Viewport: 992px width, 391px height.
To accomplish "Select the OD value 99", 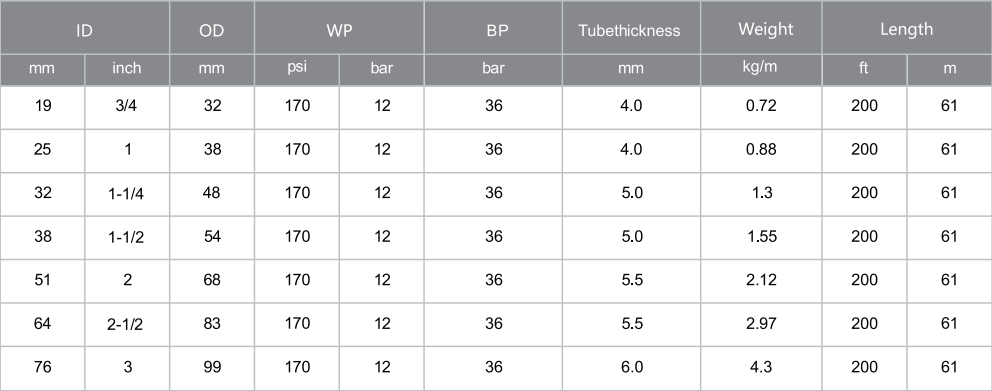I will pyautogui.click(x=212, y=368).
